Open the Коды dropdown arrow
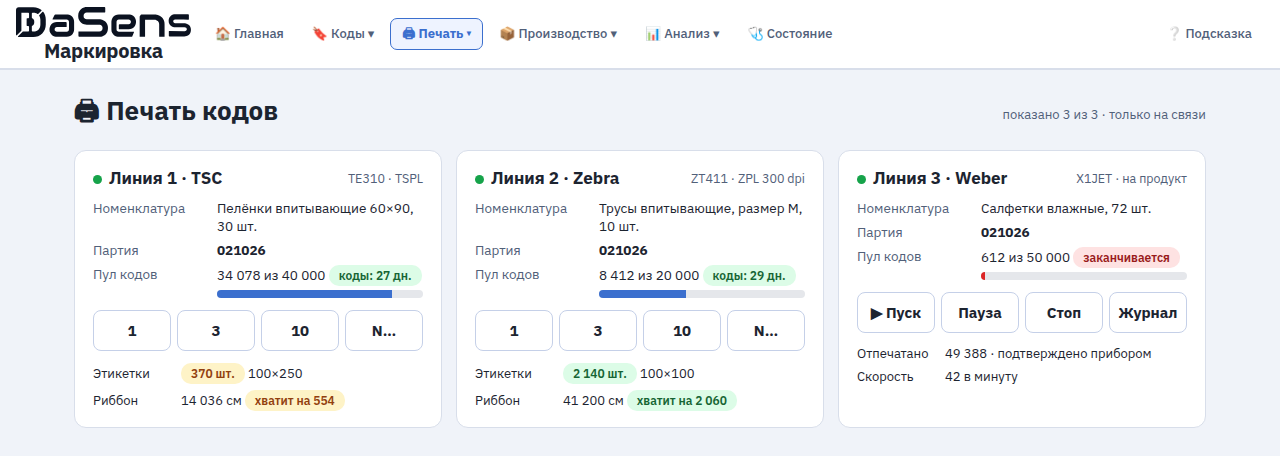 [x=371, y=34]
